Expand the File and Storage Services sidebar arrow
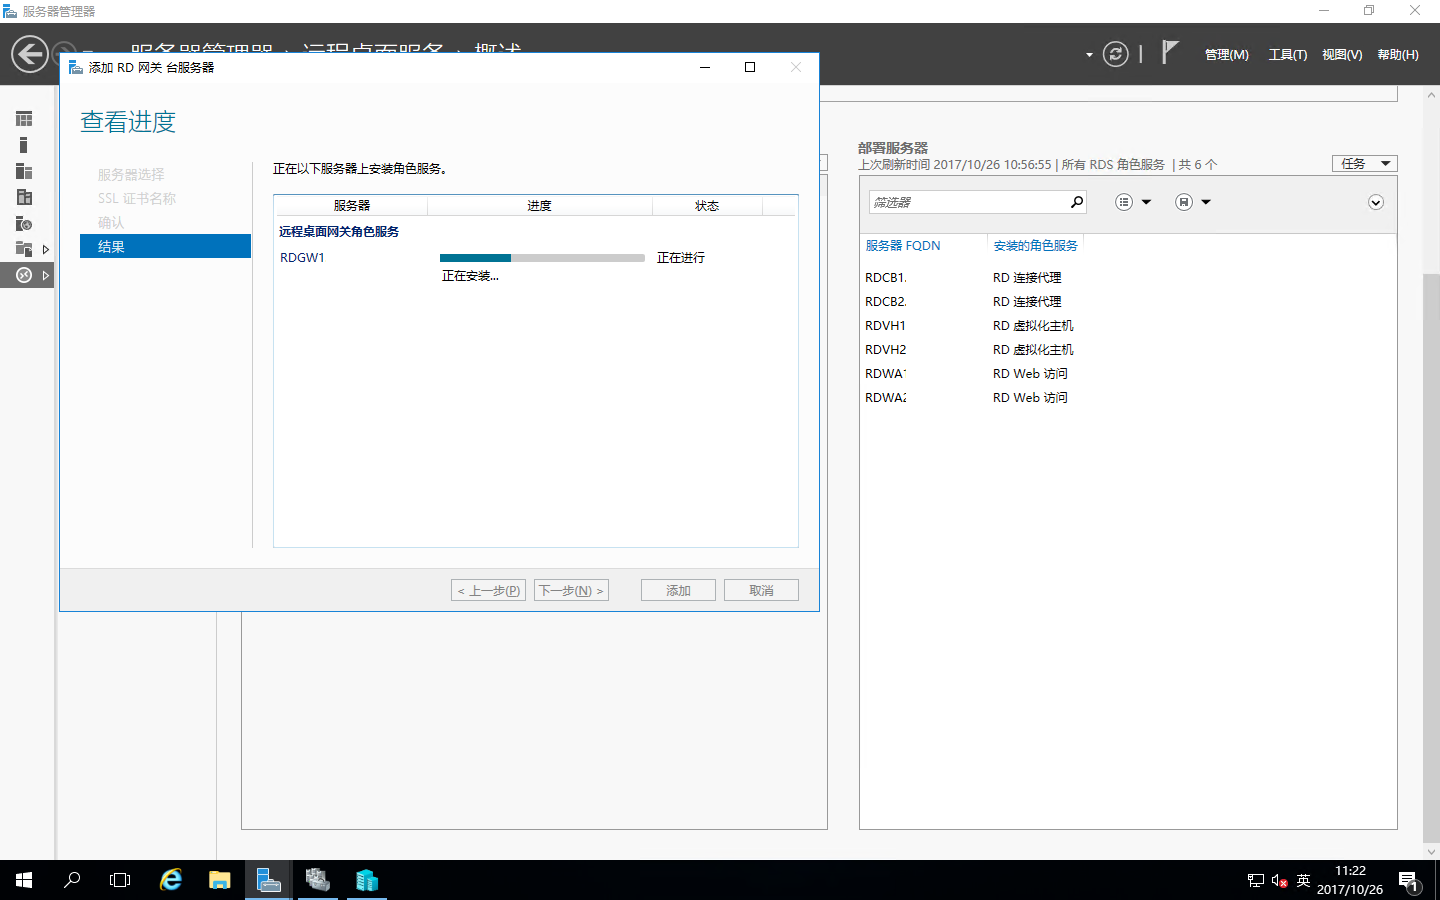This screenshot has width=1440, height=900. coord(46,249)
